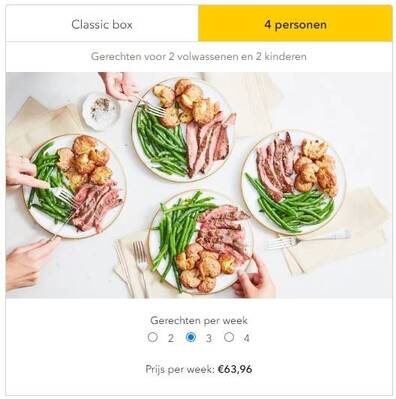This screenshot has height=399, width=396.
Task: Select the 4 personen tab
Action: (295, 25)
